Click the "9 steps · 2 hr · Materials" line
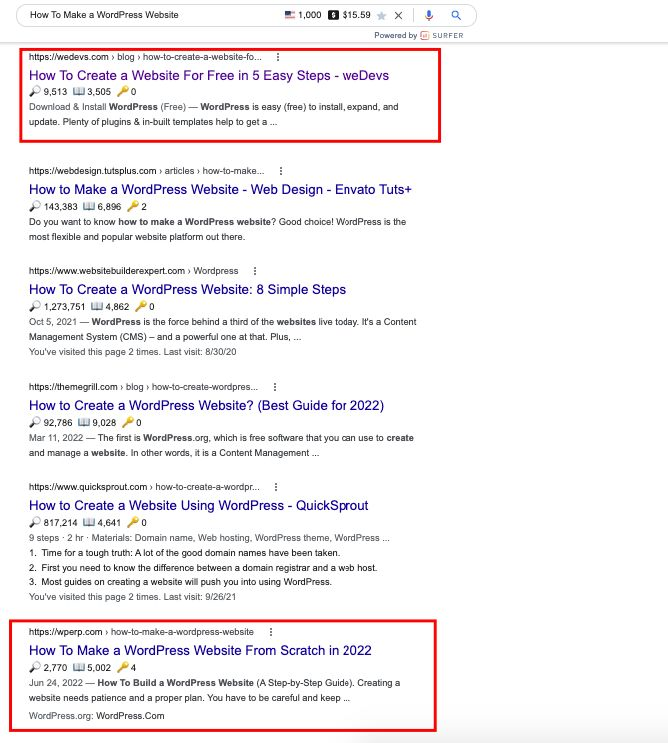This screenshot has height=743, width=668. point(209,538)
